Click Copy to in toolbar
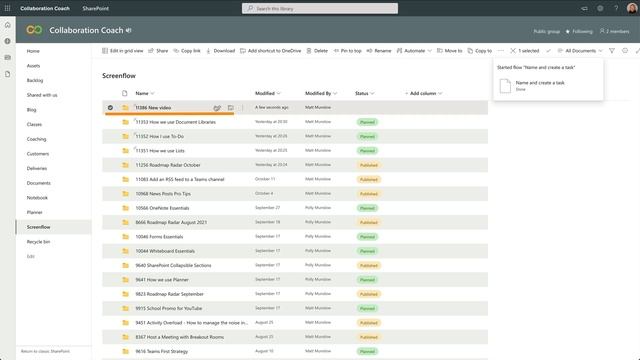640x360 pixels. pos(480,51)
